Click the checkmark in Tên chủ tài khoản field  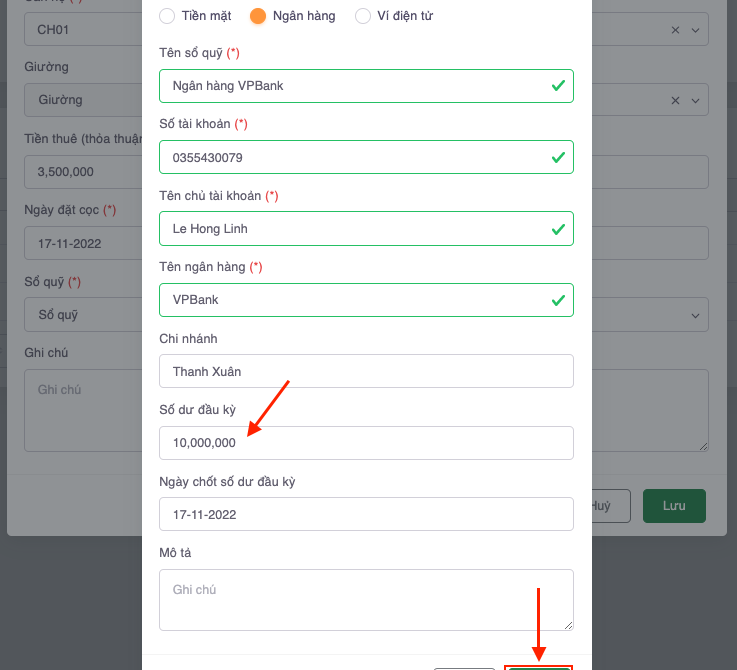click(x=558, y=229)
